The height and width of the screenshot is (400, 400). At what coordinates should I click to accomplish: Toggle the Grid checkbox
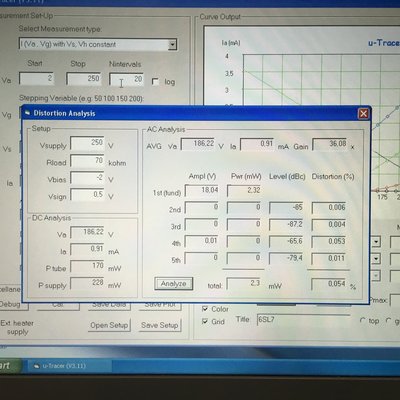pyautogui.click(x=205, y=322)
